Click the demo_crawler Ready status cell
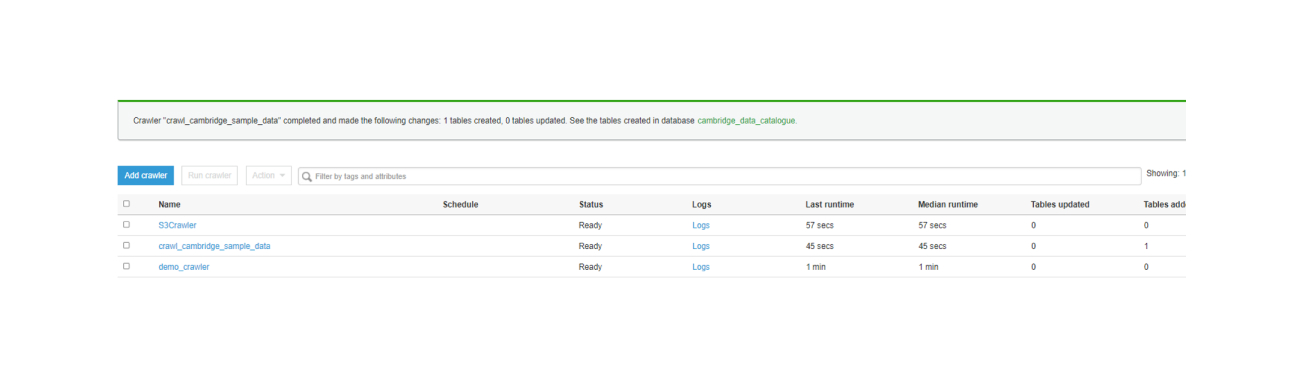Screen dimensions: 1290x382 pyautogui.click(x=590, y=267)
